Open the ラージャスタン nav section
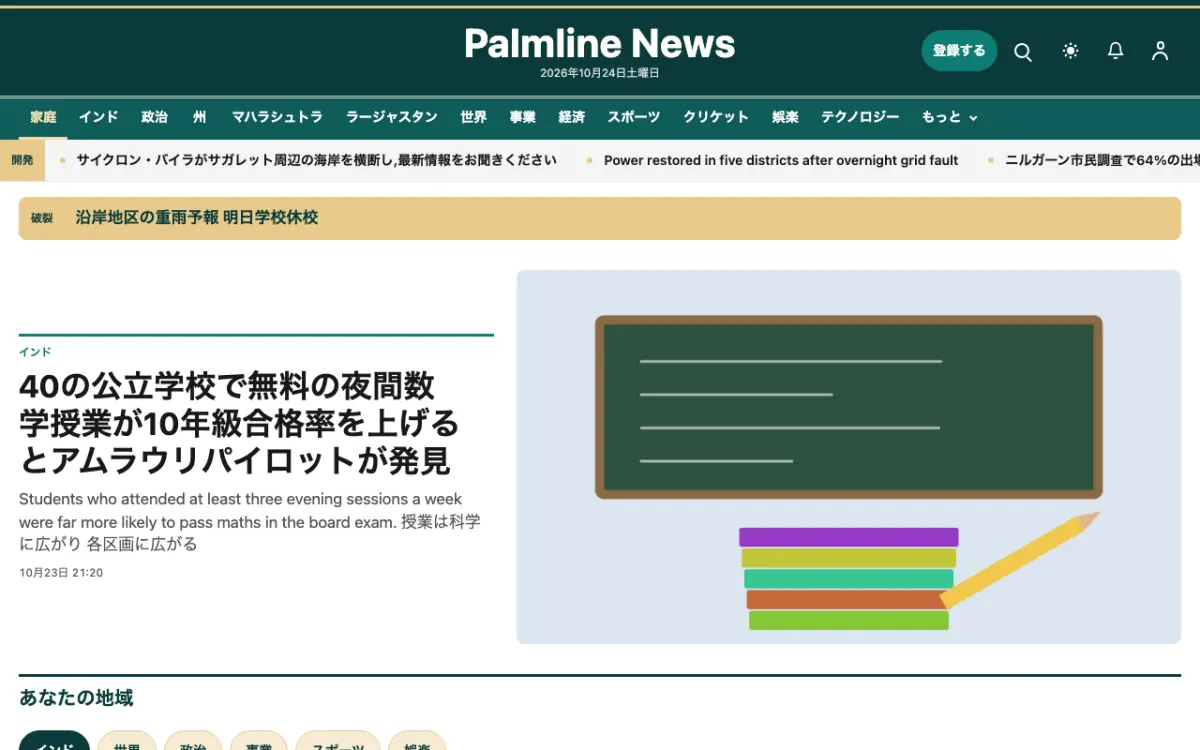 tap(392, 117)
